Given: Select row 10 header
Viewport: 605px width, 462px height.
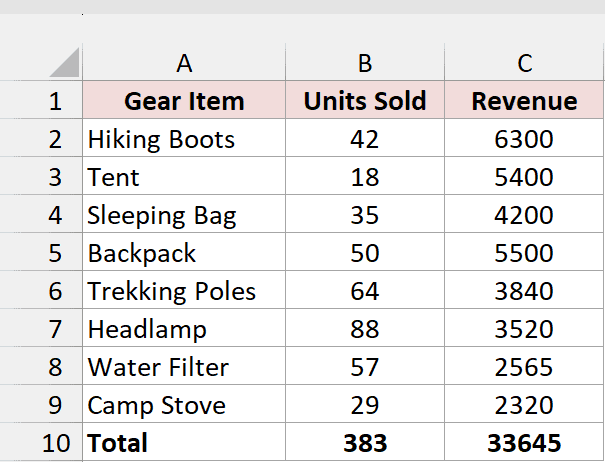Looking at the screenshot, I should [x=41, y=442].
